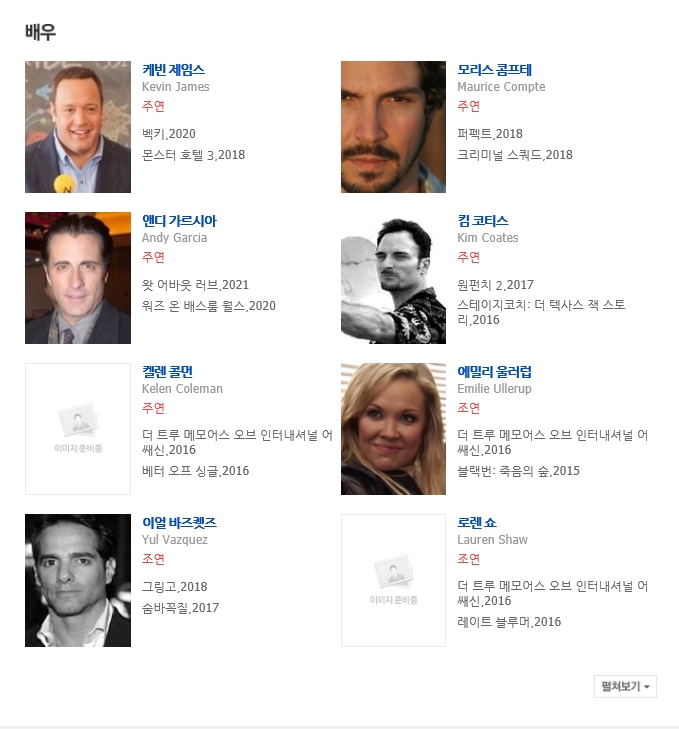Expand the cast list with 펼쳐보기

tap(625, 686)
